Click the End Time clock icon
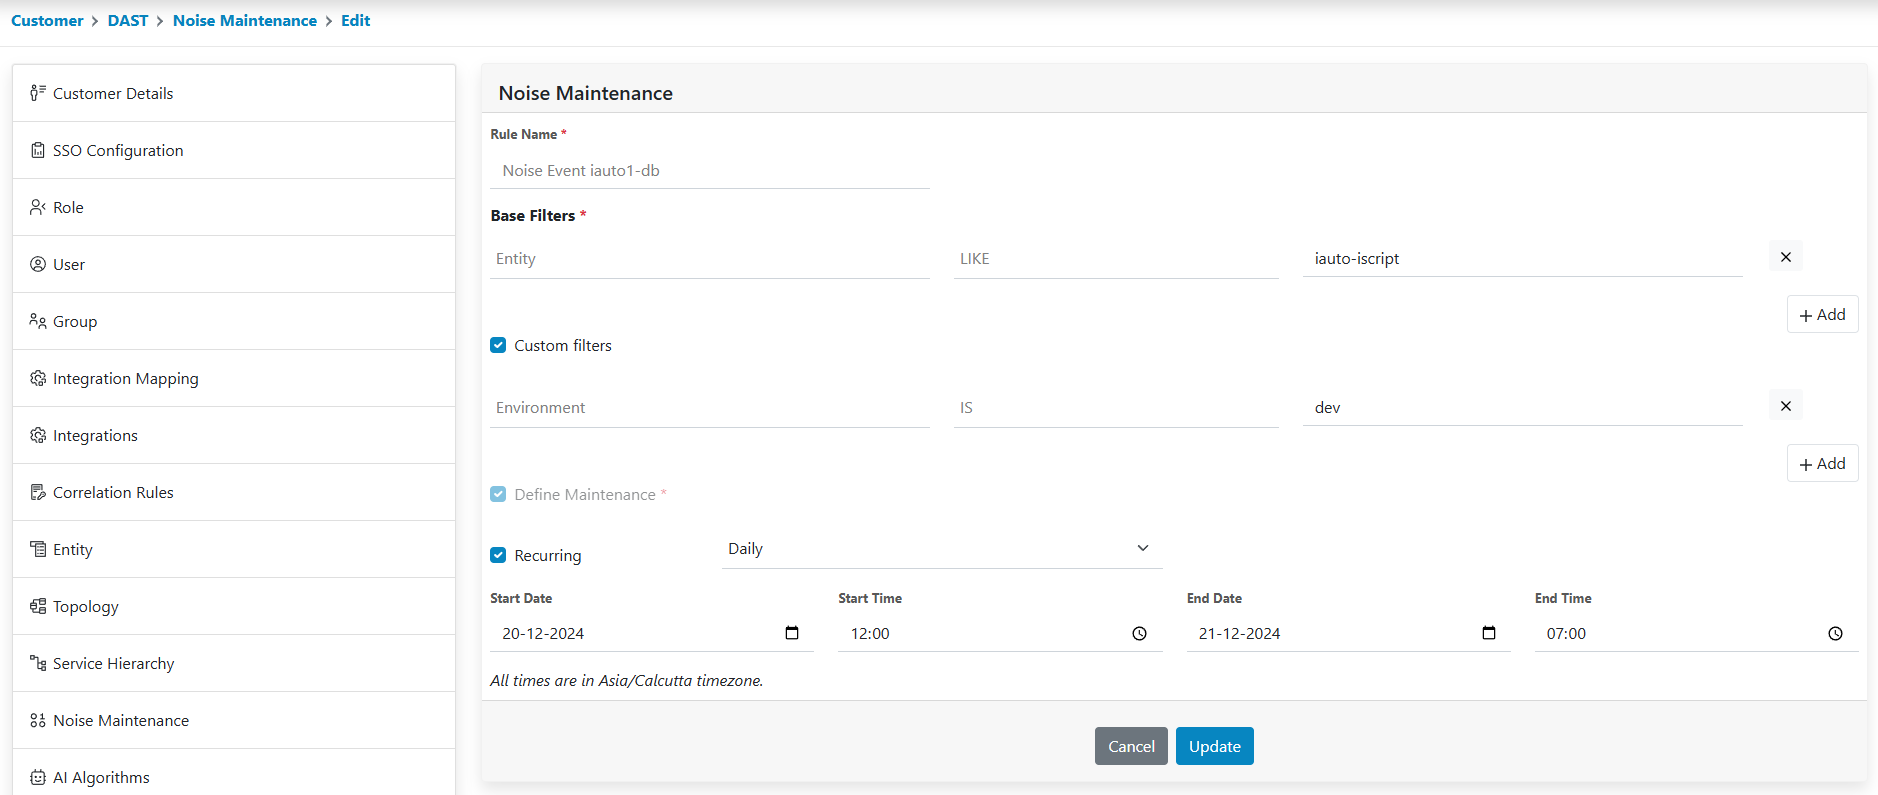The image size is (1878, 795). 1835,634
